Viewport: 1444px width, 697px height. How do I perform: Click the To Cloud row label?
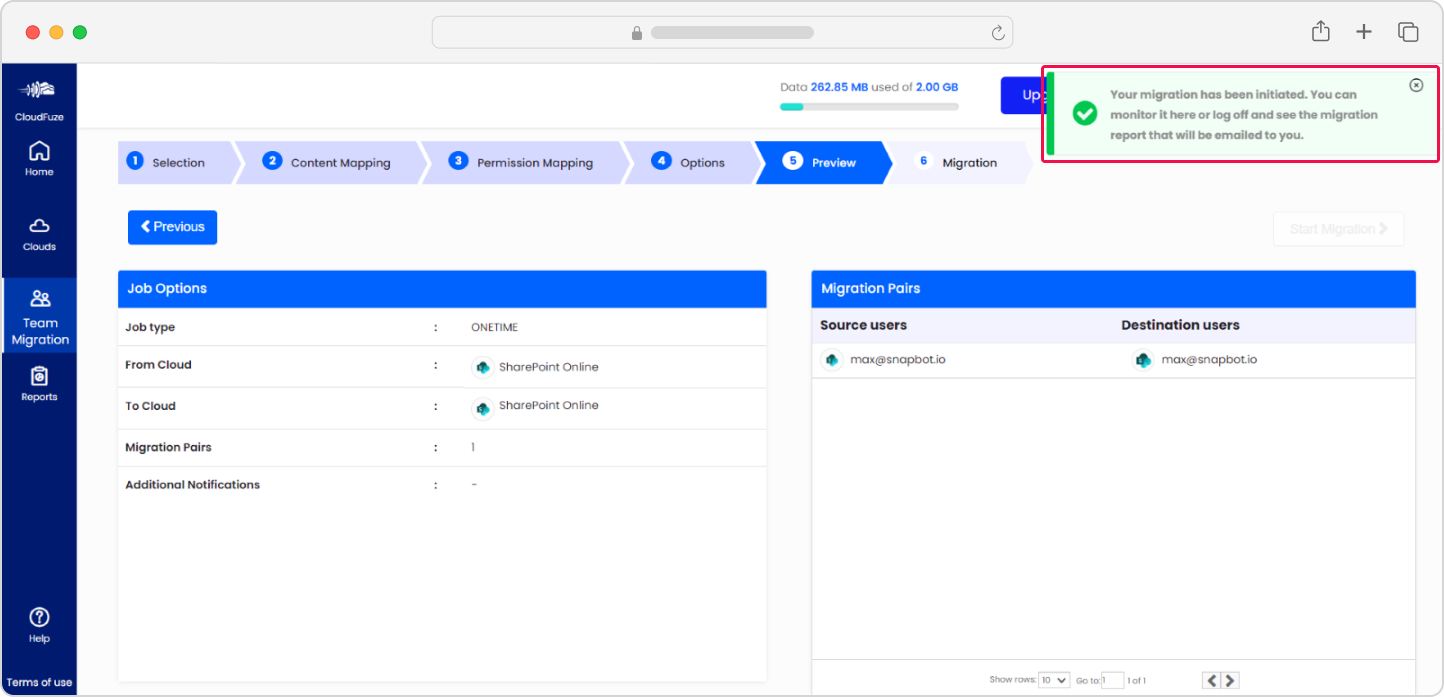point(150,406)
